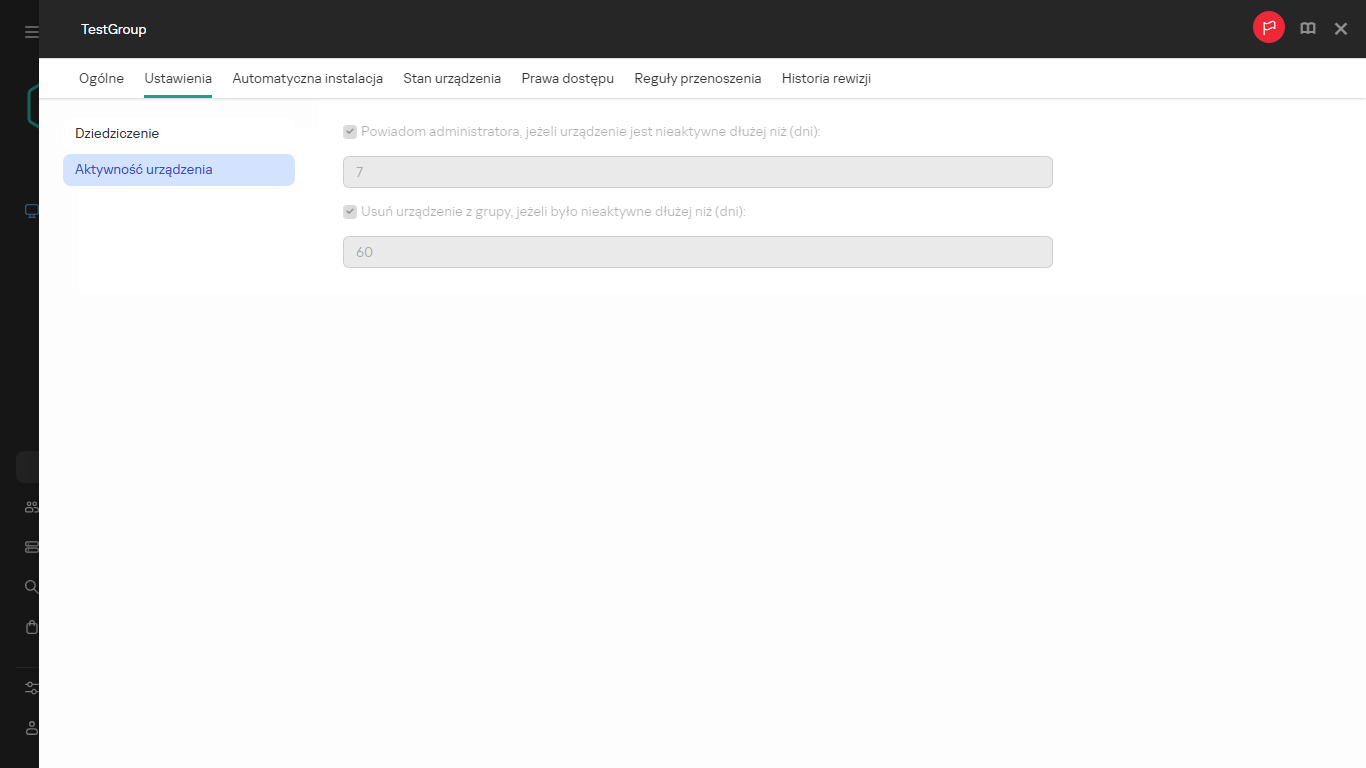Open the Prawa dostępu tab
This screenshot has width=1366, height=768.
point(568,78)
